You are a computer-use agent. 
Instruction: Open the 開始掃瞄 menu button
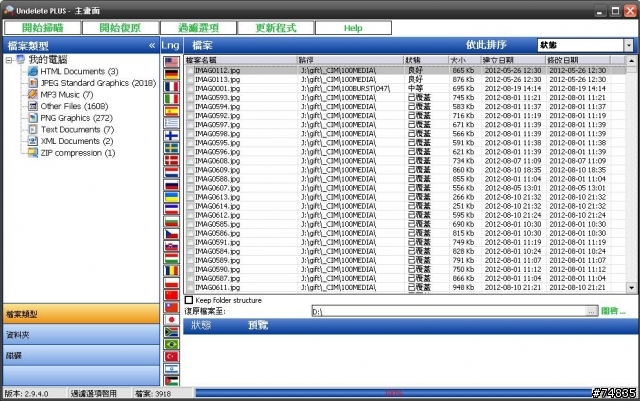(x=42, y=28)
